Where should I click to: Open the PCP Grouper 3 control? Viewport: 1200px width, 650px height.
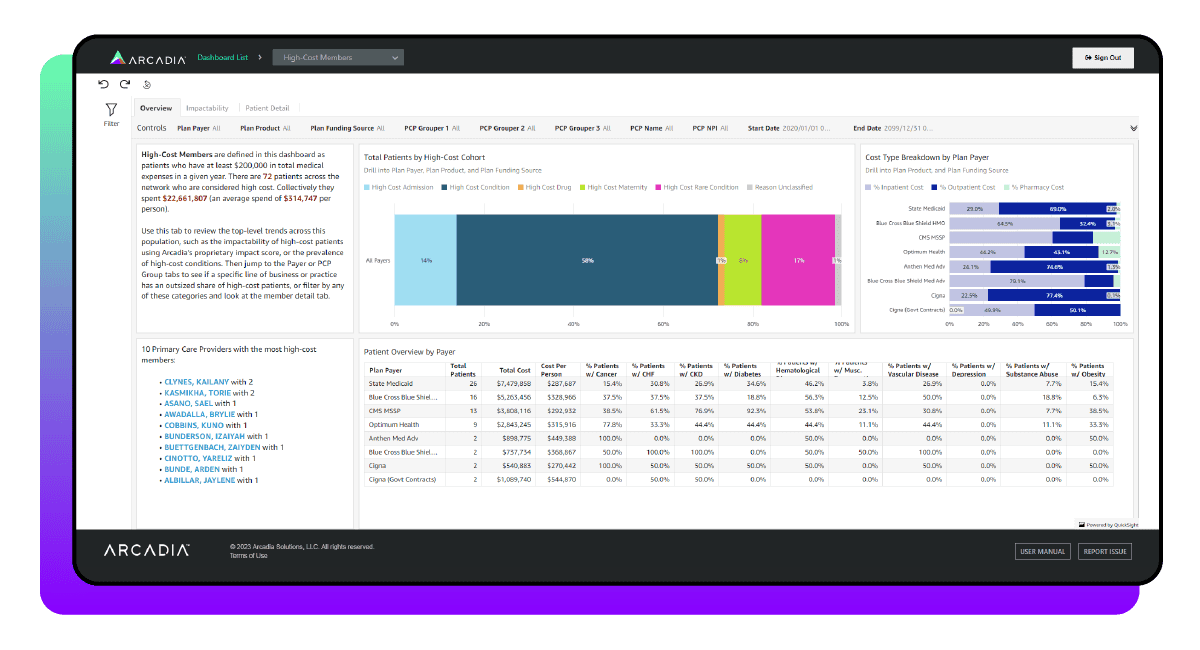coord(583,128)
